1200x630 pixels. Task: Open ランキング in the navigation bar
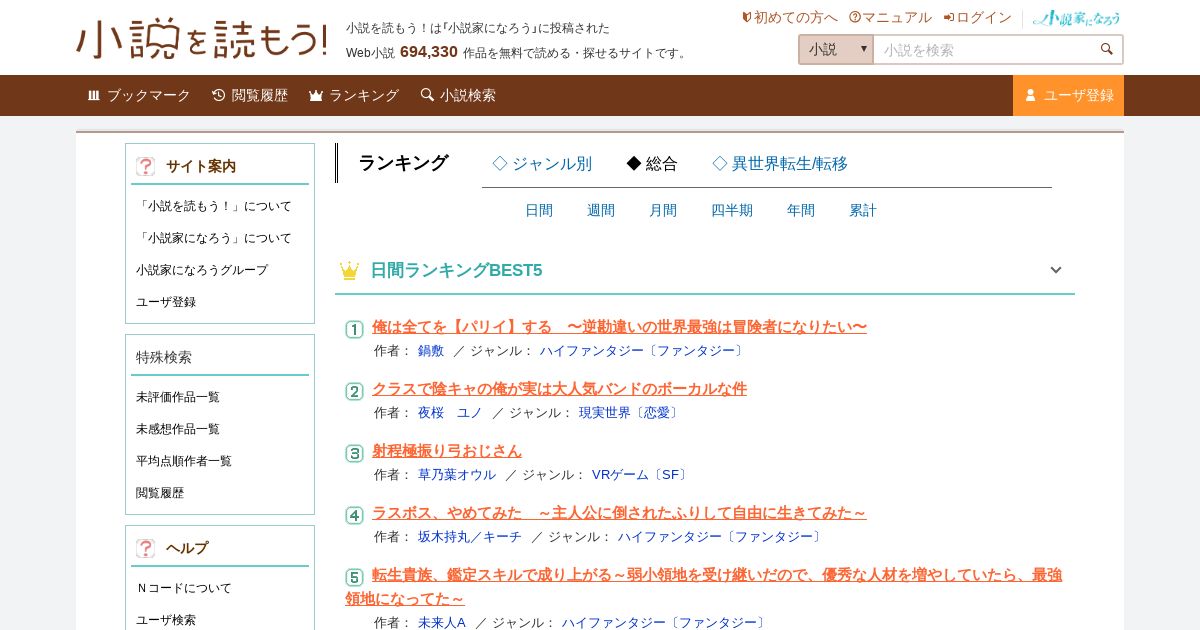354,95
